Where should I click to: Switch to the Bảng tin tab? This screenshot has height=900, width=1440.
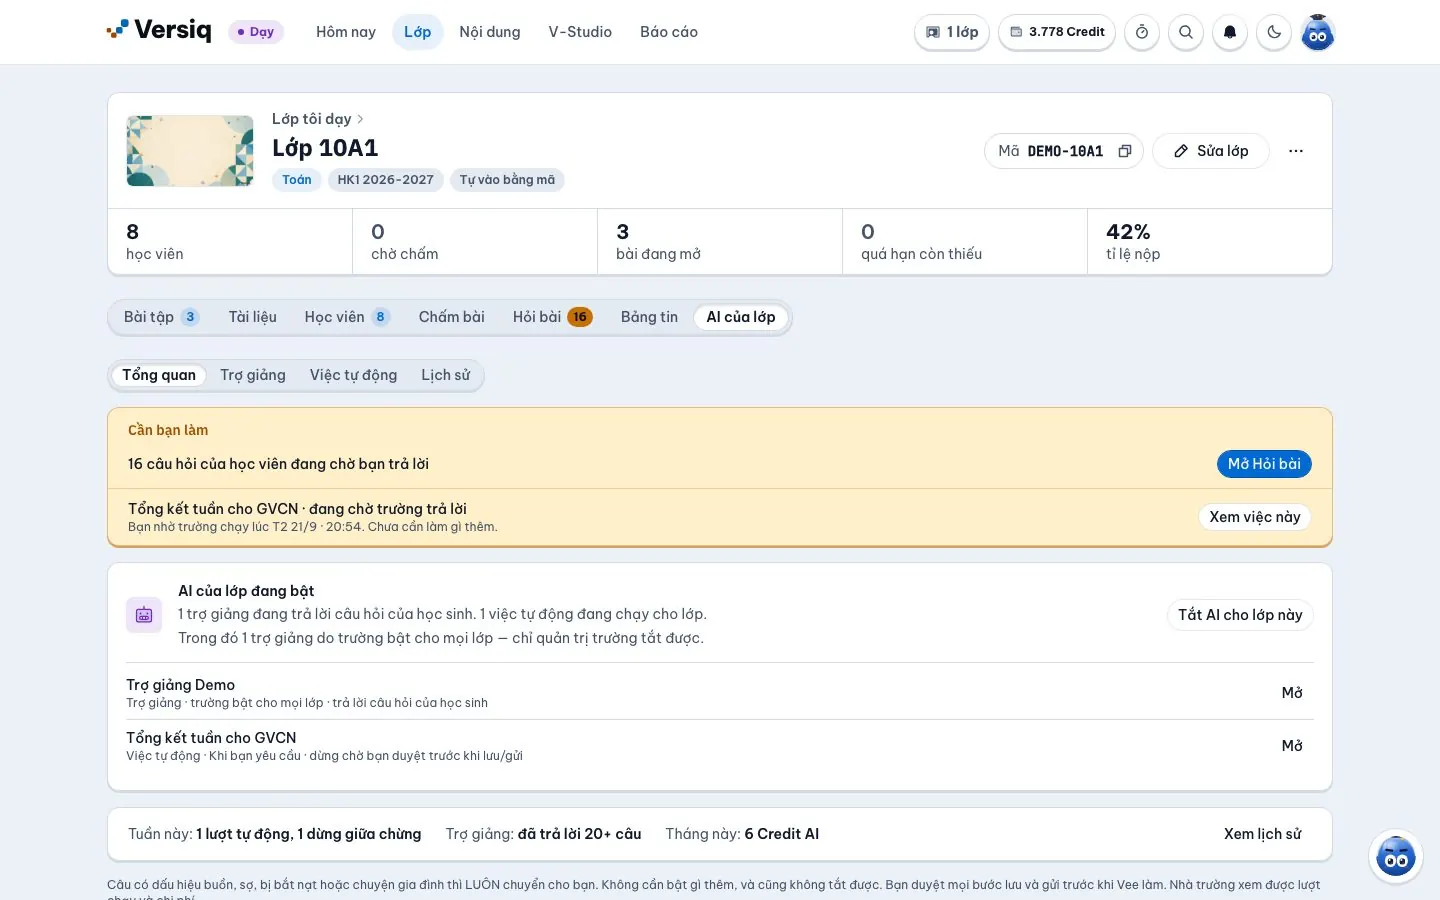click(x=649, y=317)
